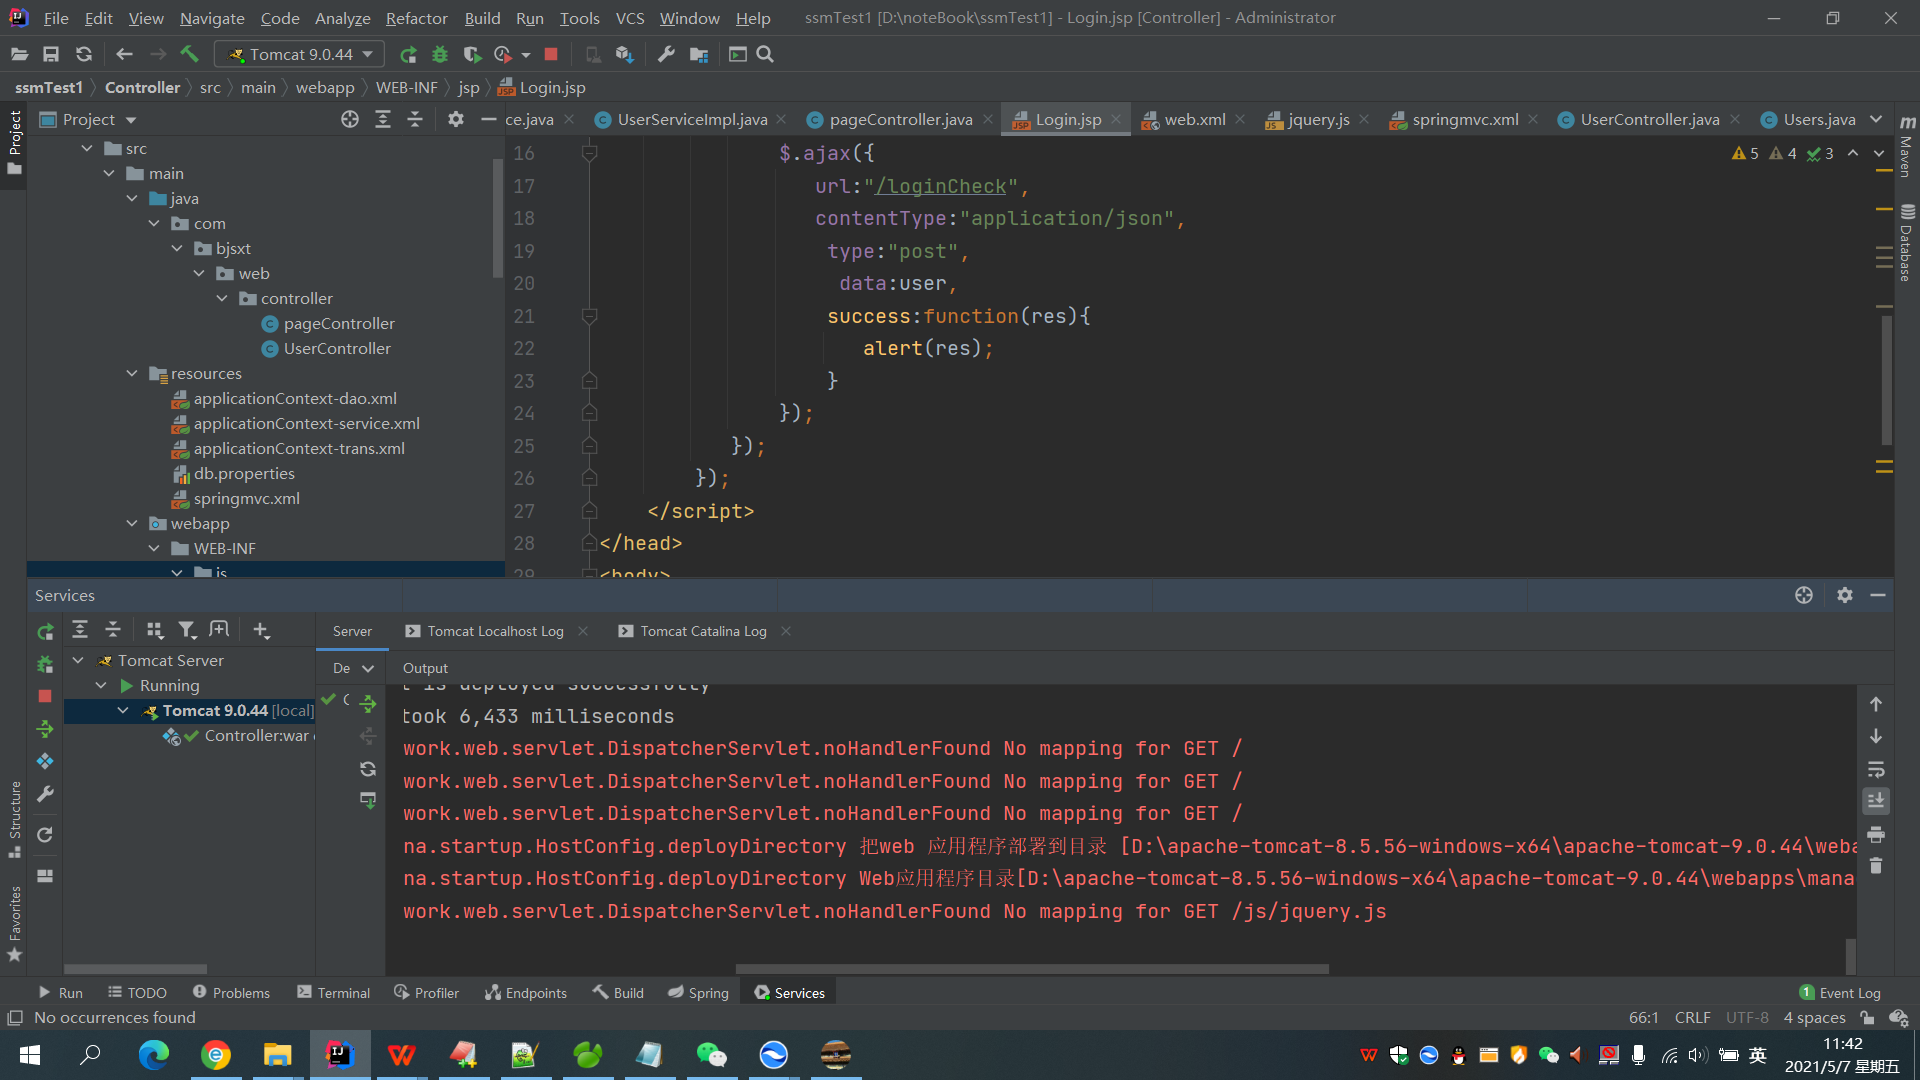Open the Tomcat 9.0.44 run configuration dropdown
This screenshot has width=1920, height=1080.
point(300,54)
